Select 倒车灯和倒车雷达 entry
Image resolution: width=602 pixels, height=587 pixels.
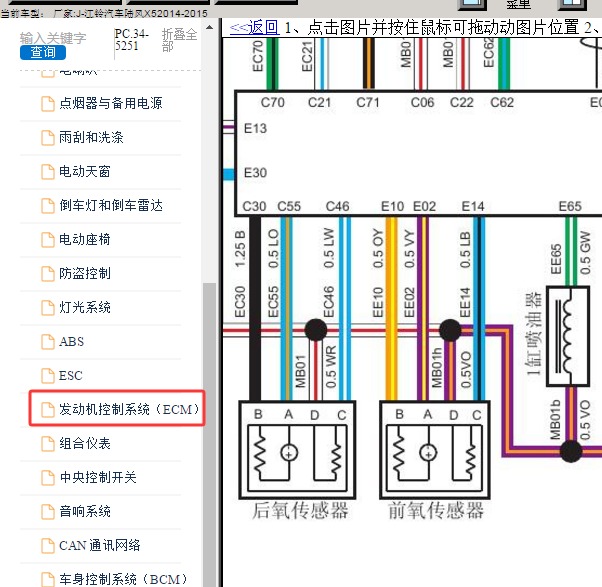111,205
